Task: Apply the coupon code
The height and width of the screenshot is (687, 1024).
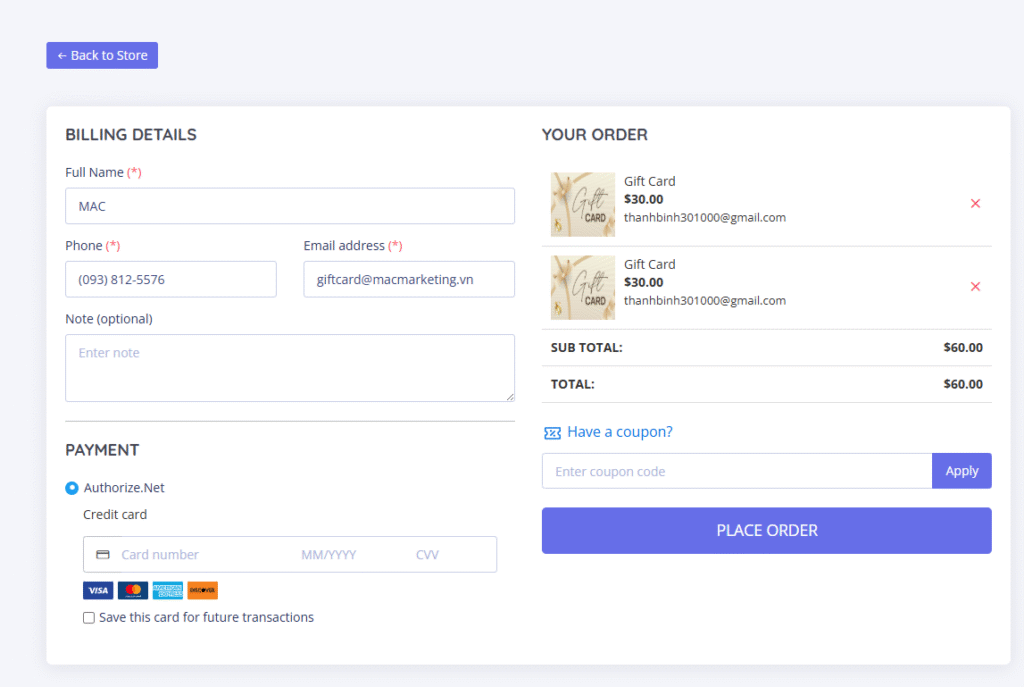Action: pyautogui.click(x=961, y=471)
